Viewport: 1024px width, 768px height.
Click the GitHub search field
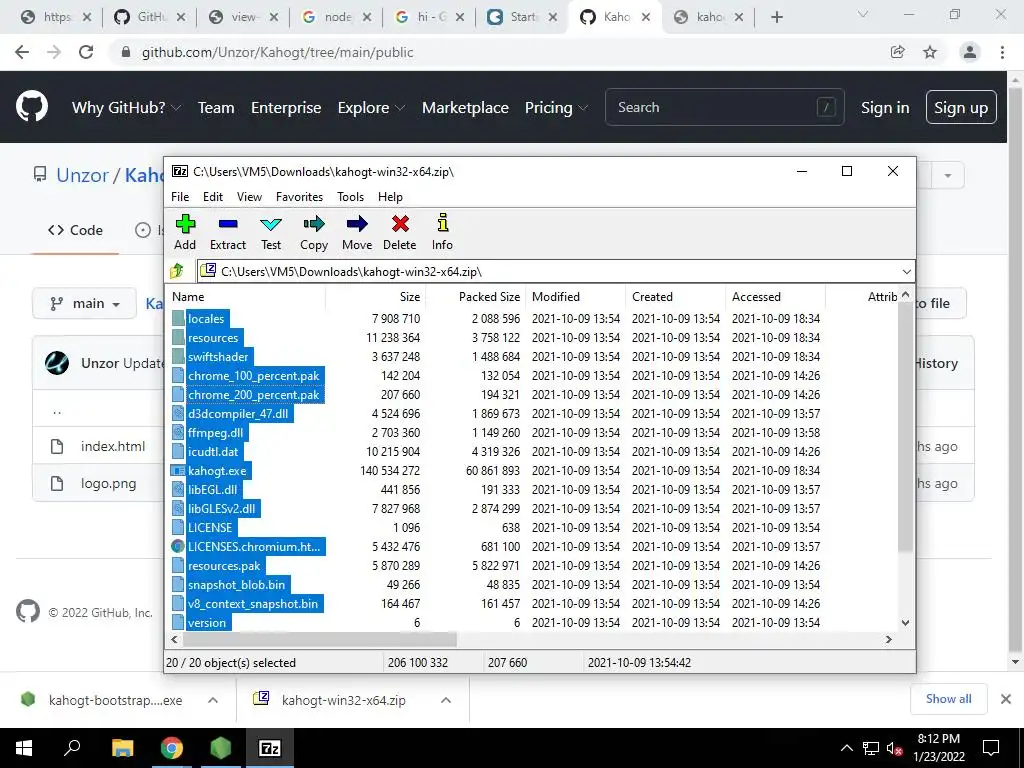point(725,107)
